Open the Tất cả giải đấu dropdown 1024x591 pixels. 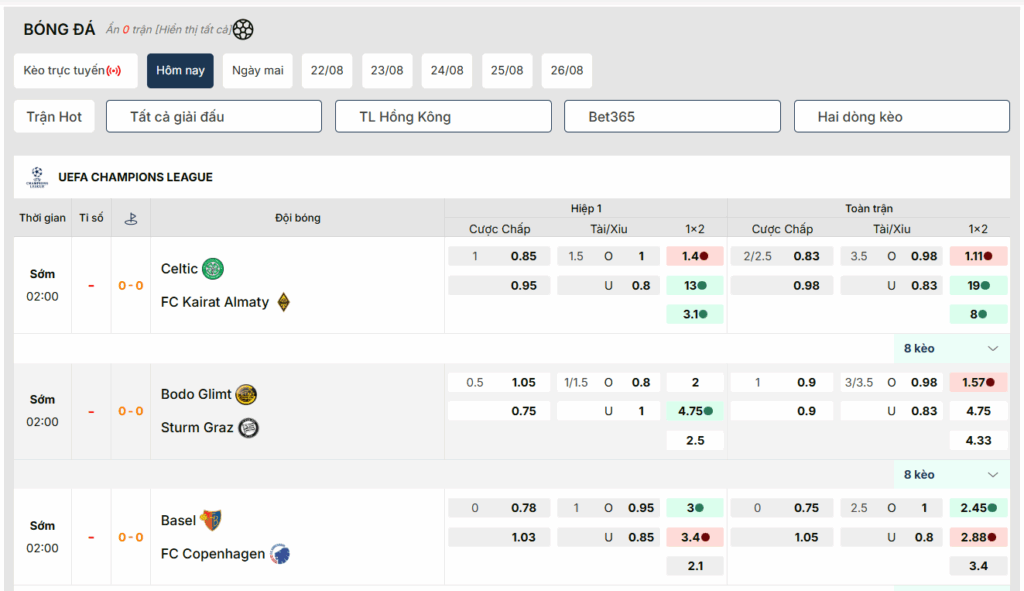214,117
